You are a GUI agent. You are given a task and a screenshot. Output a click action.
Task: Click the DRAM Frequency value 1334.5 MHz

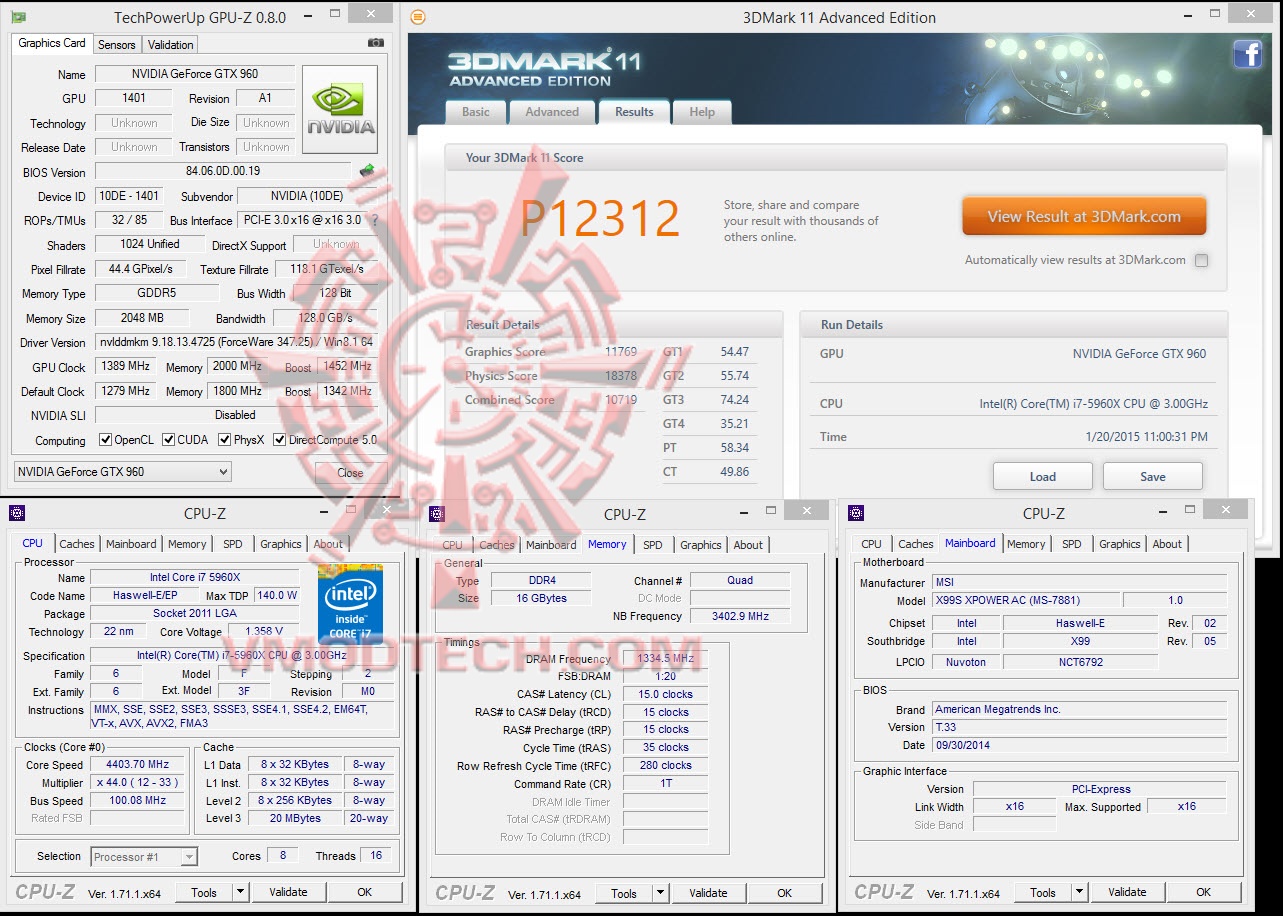click(665, 659)
